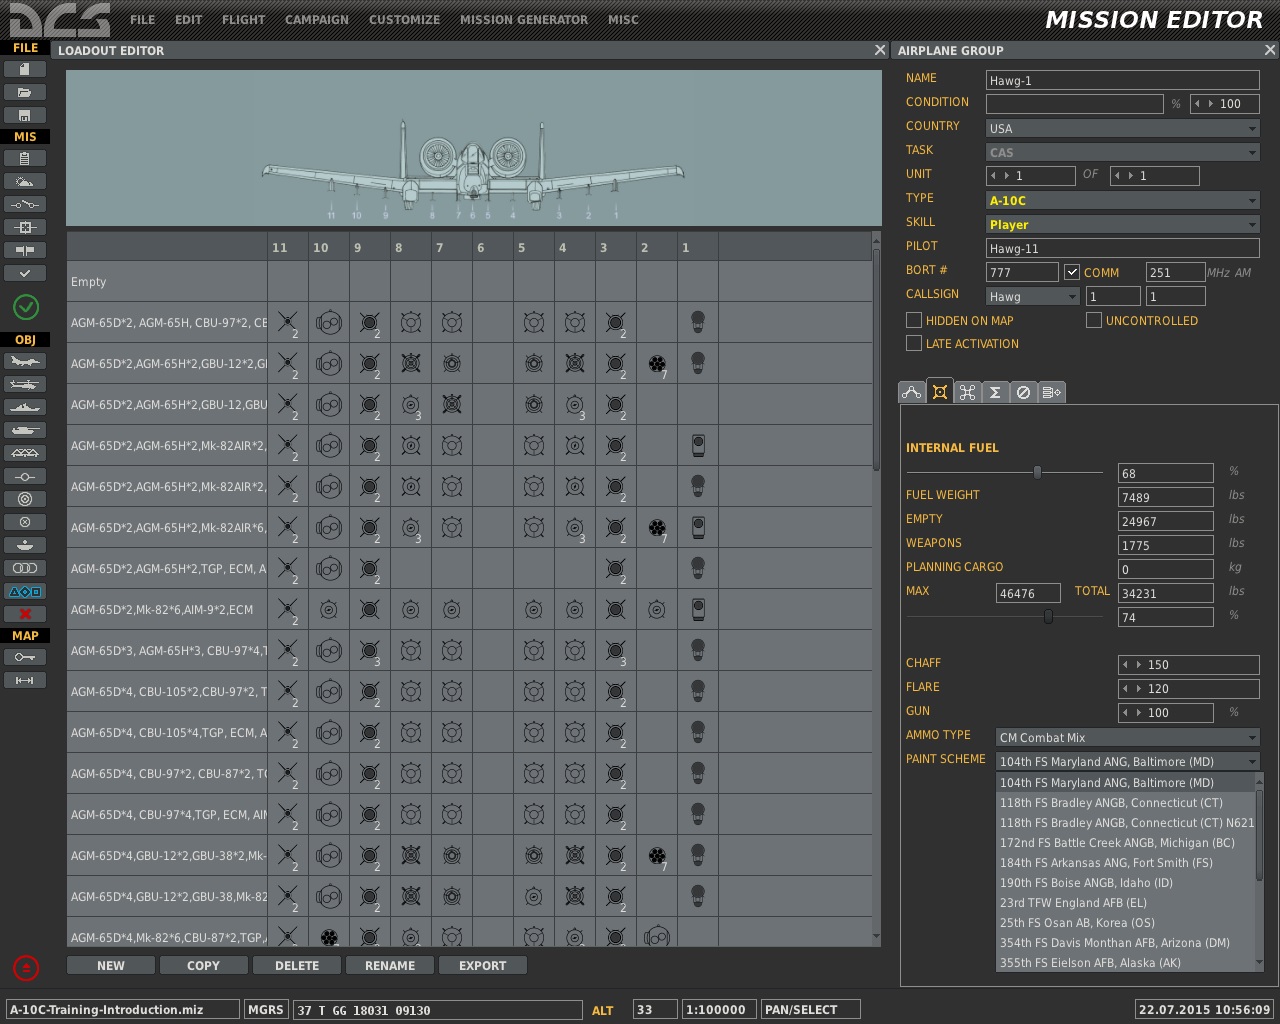Image resolution: width=1280 pixels, height=1024 pixels.
Task: Open the CUSTOMIZE menu
Action: pos(404,20)
